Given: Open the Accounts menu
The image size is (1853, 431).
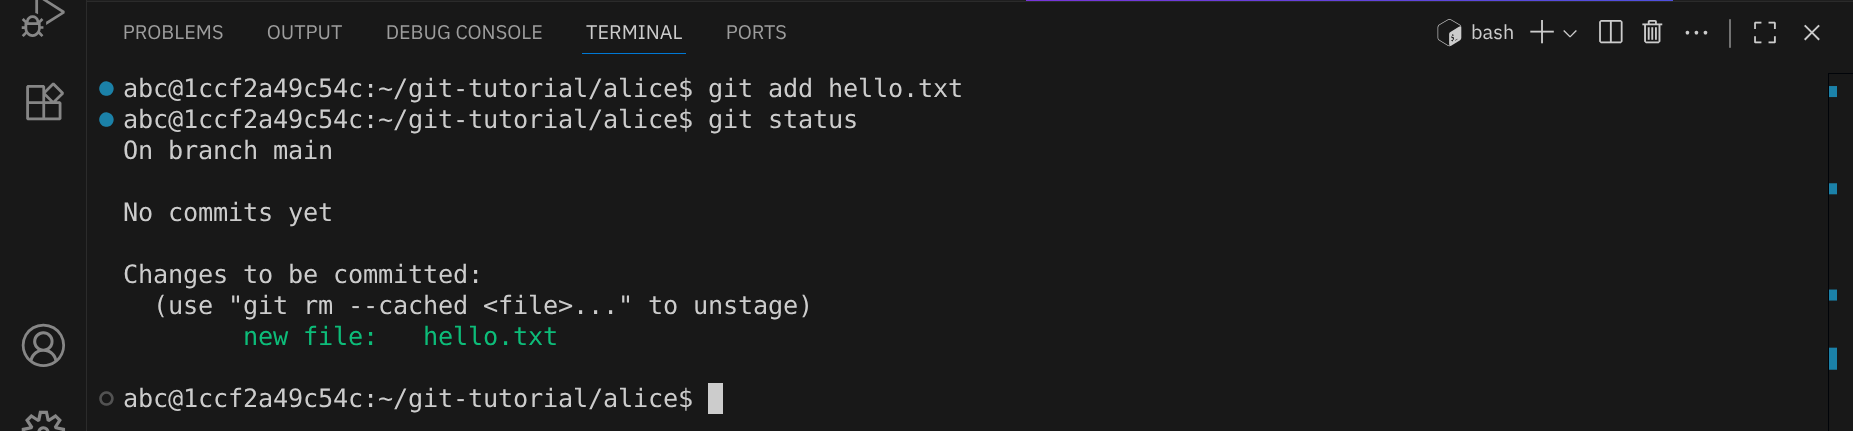Looking at the screenshot, I should pyautogui.click(x=43, y=345).
